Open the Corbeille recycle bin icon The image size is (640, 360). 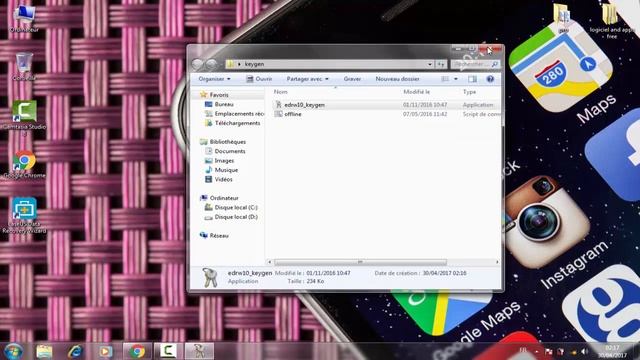pos(24,67)
